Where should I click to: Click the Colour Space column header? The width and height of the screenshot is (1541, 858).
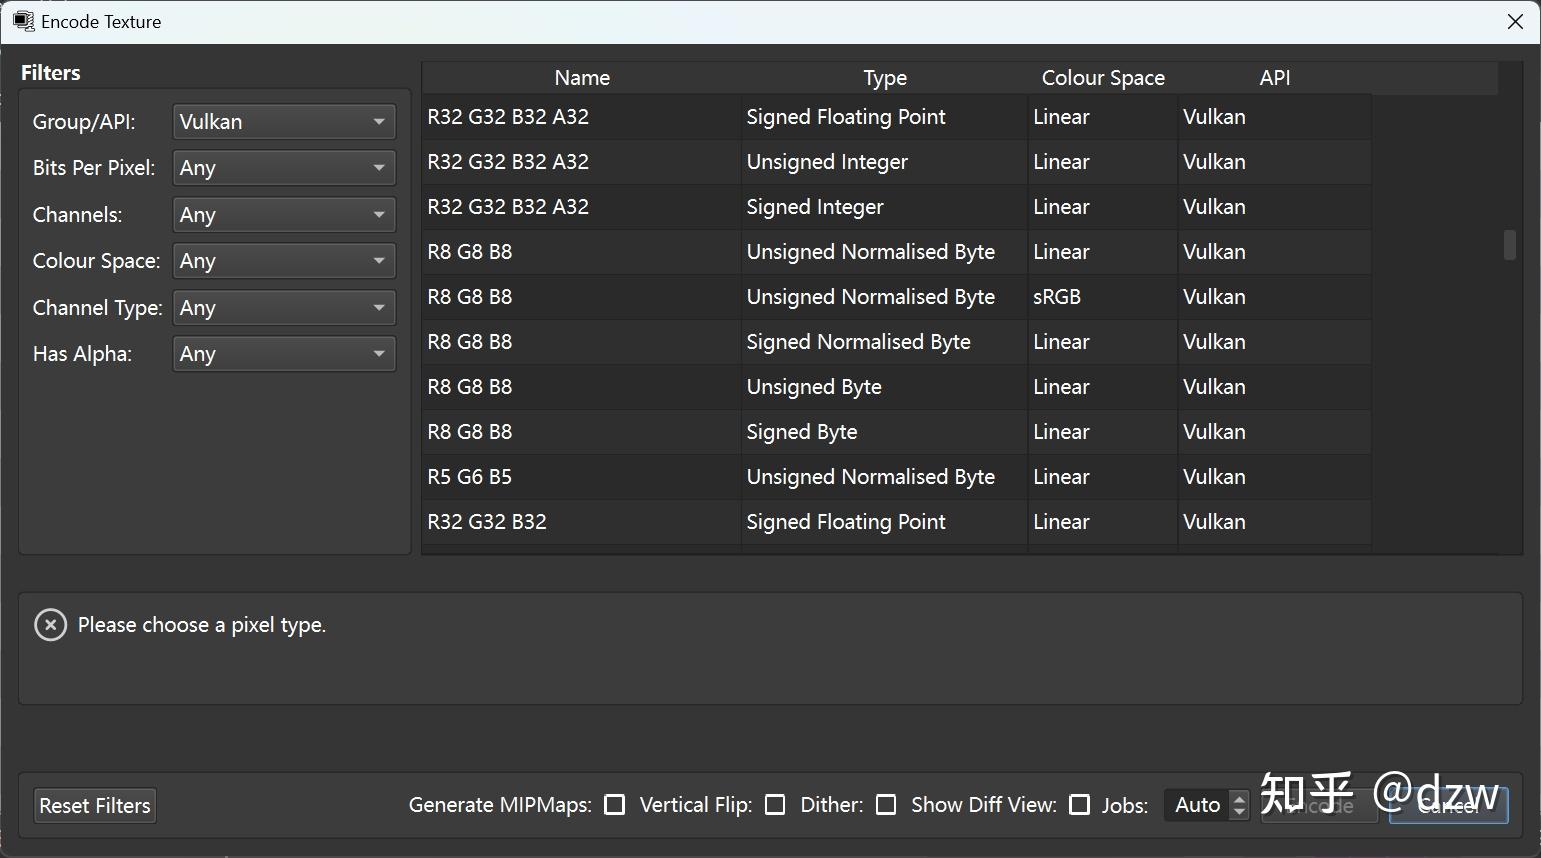coord(1103,78)
